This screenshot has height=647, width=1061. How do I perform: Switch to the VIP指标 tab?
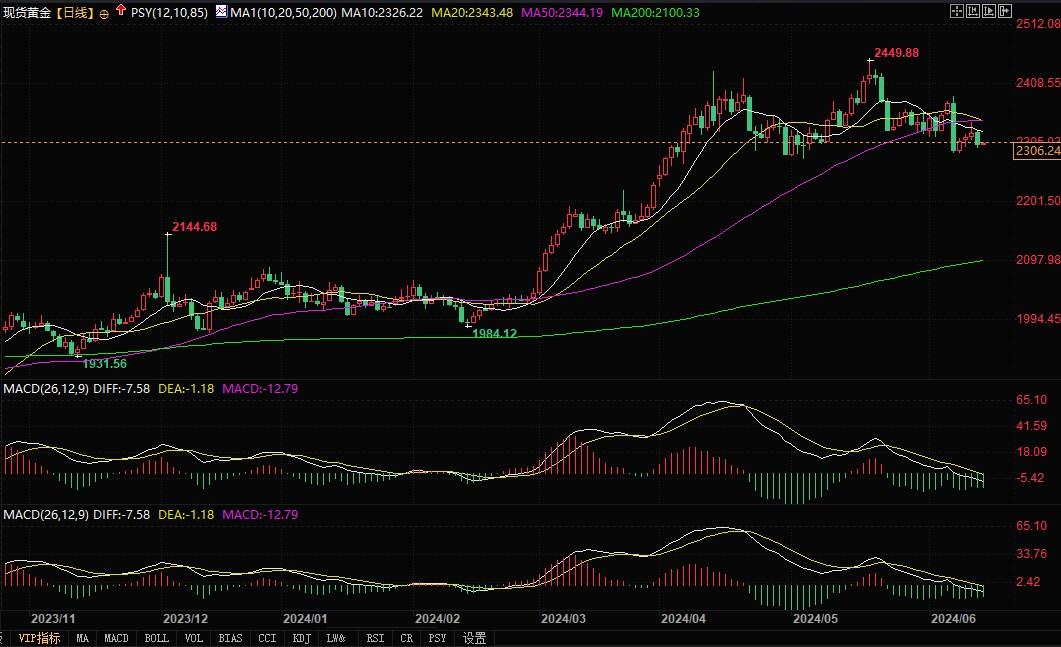tap(39, 638)
